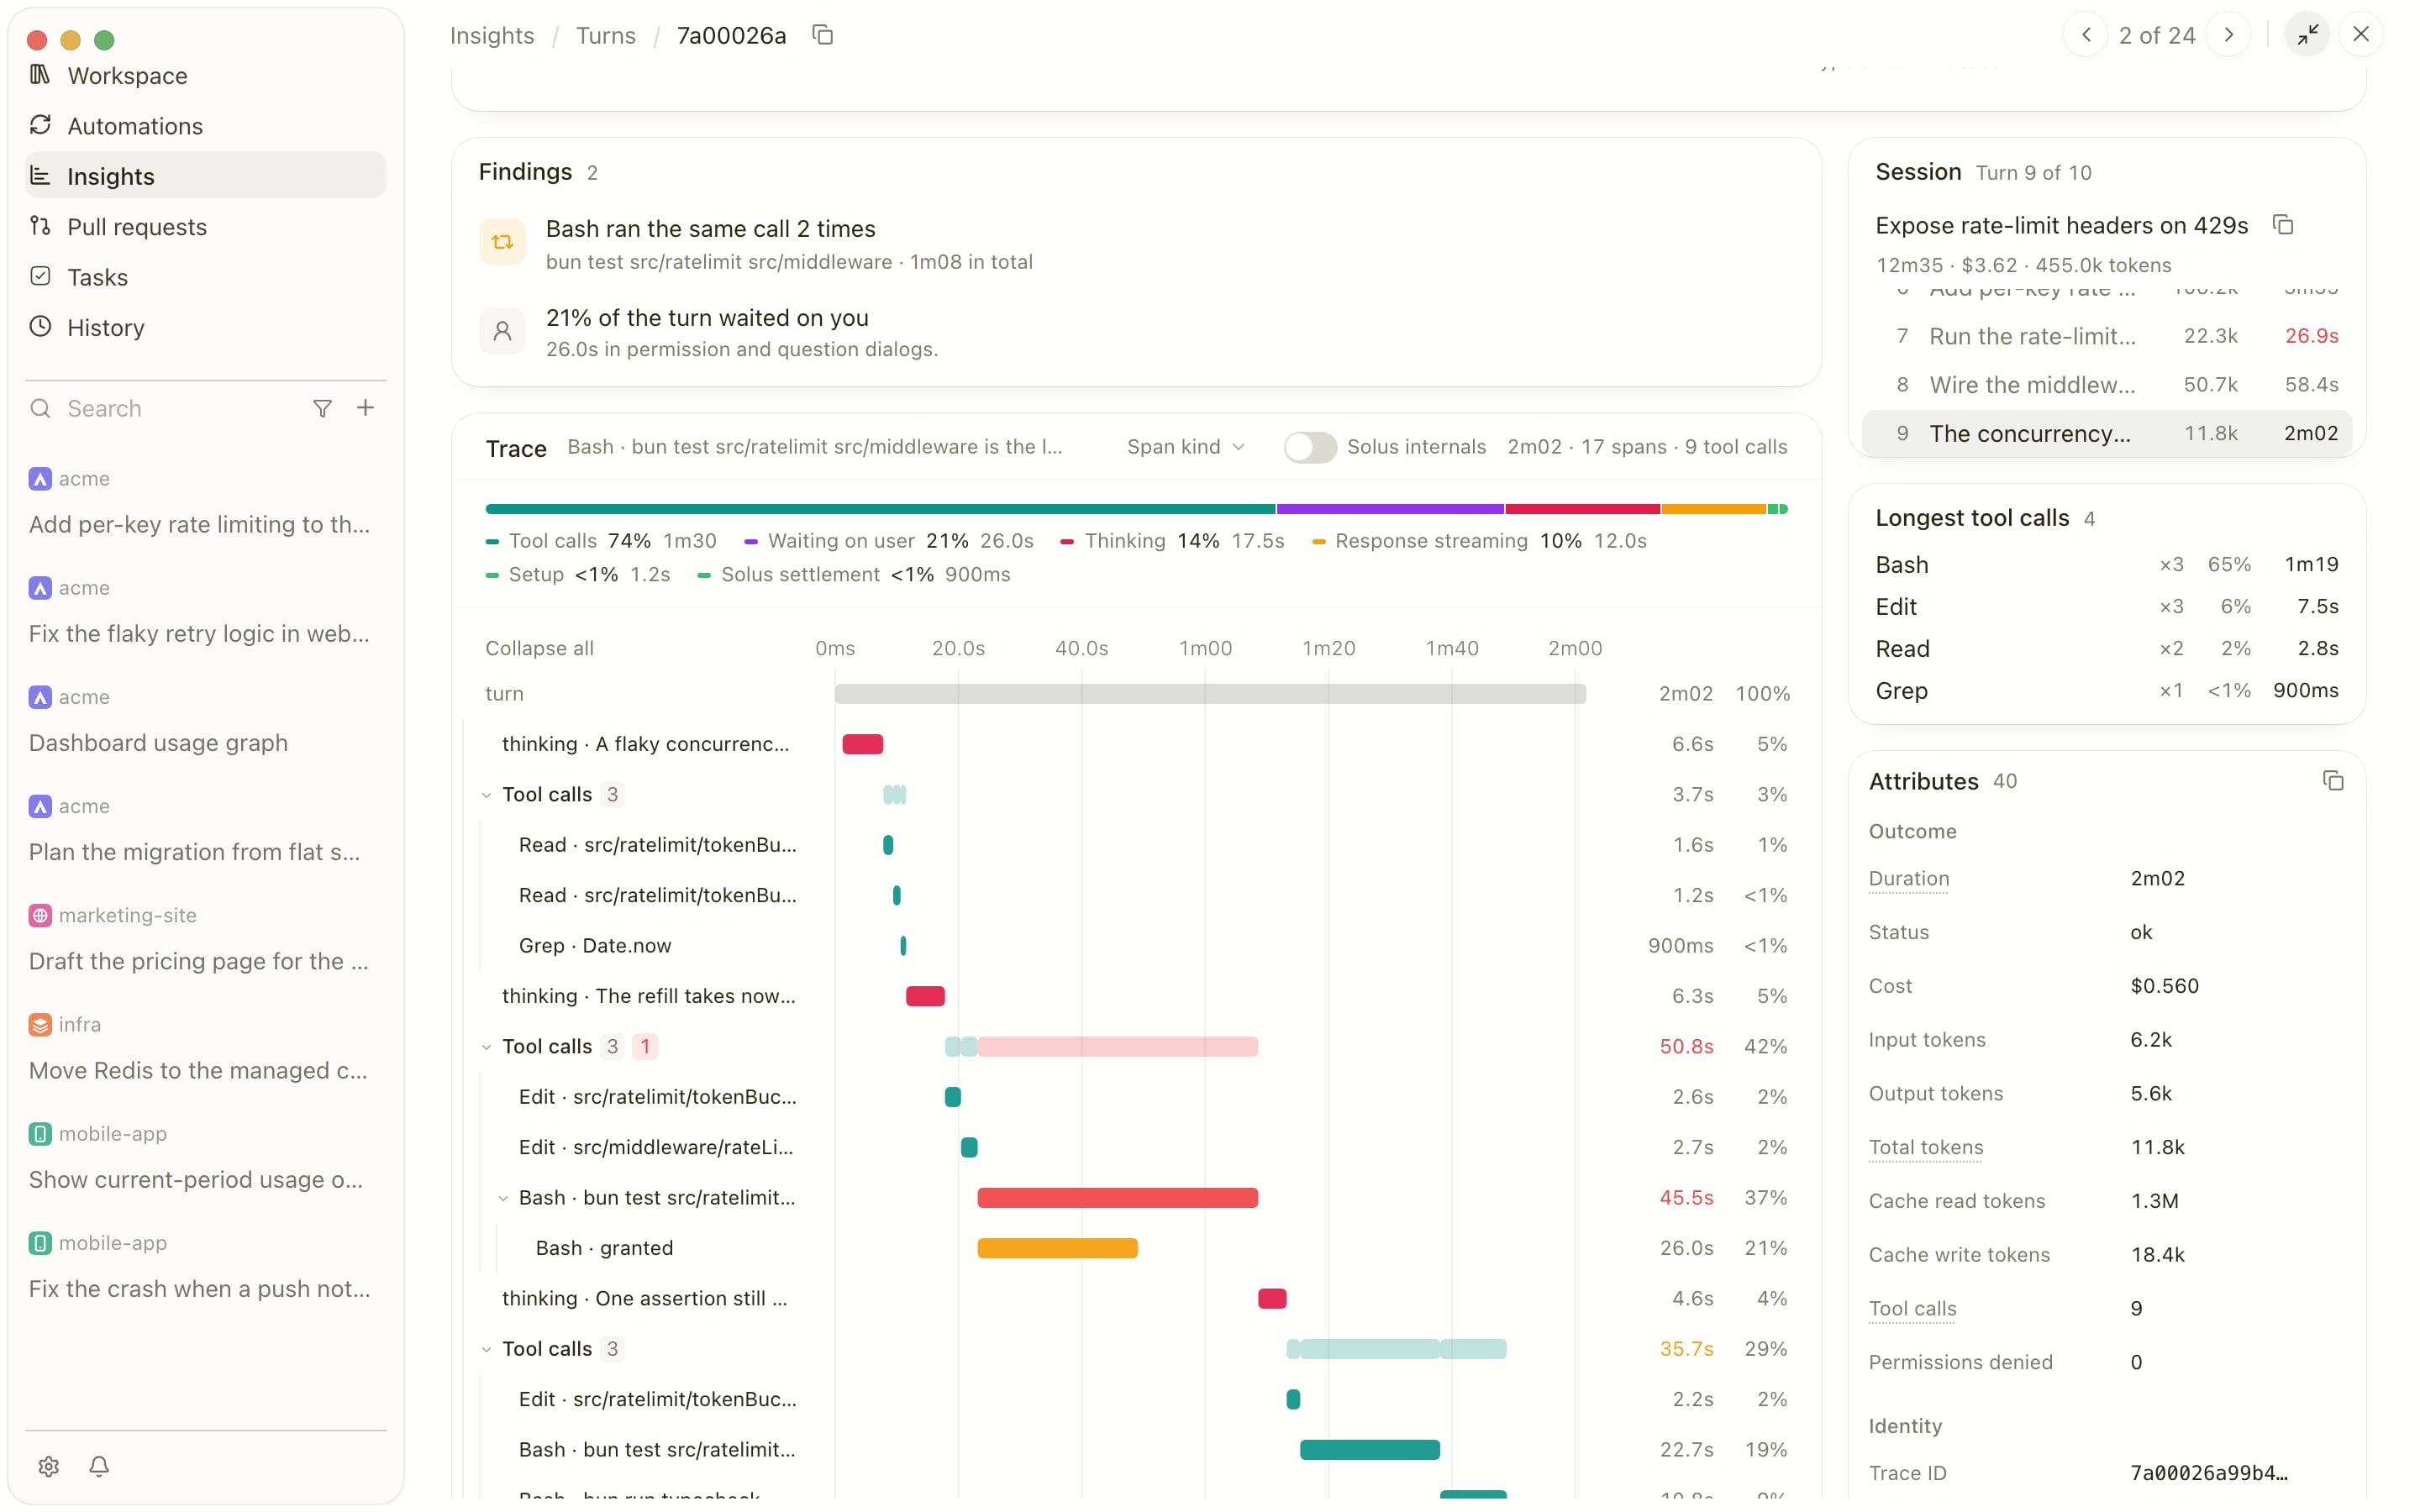This screenshot has height=1512, width=2420.
Task: Open the notifications bell
Action: 99,1466
